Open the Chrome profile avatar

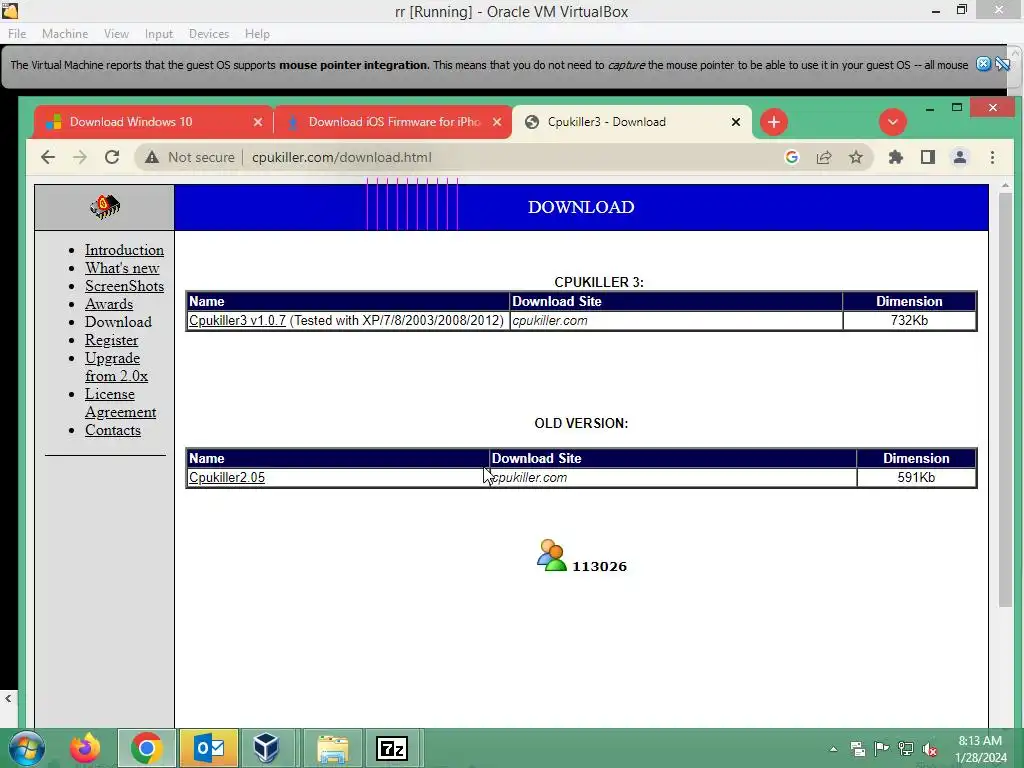click(960, 157)
